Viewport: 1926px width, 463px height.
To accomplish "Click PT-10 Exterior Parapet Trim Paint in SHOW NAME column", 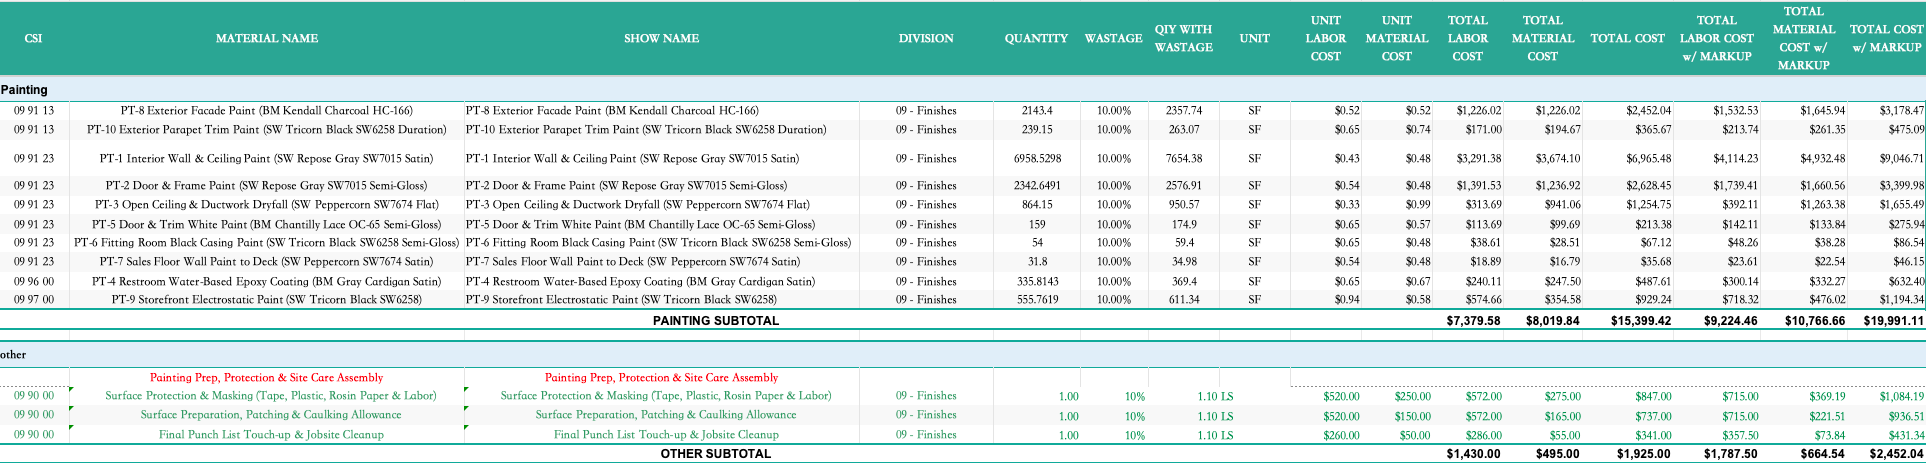I will pyautogui.click(x=646, y=130).
